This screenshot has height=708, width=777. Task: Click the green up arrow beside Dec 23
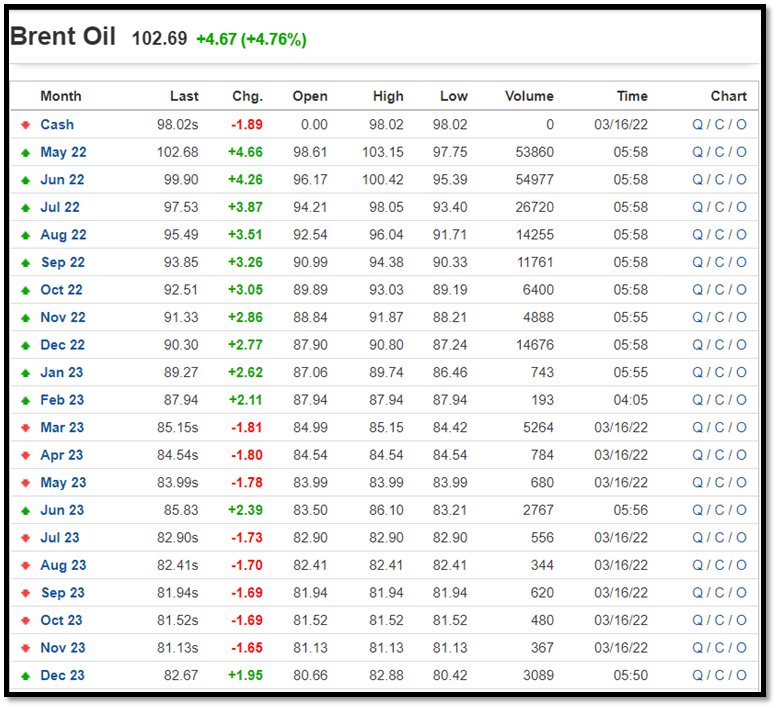(26, 676)
